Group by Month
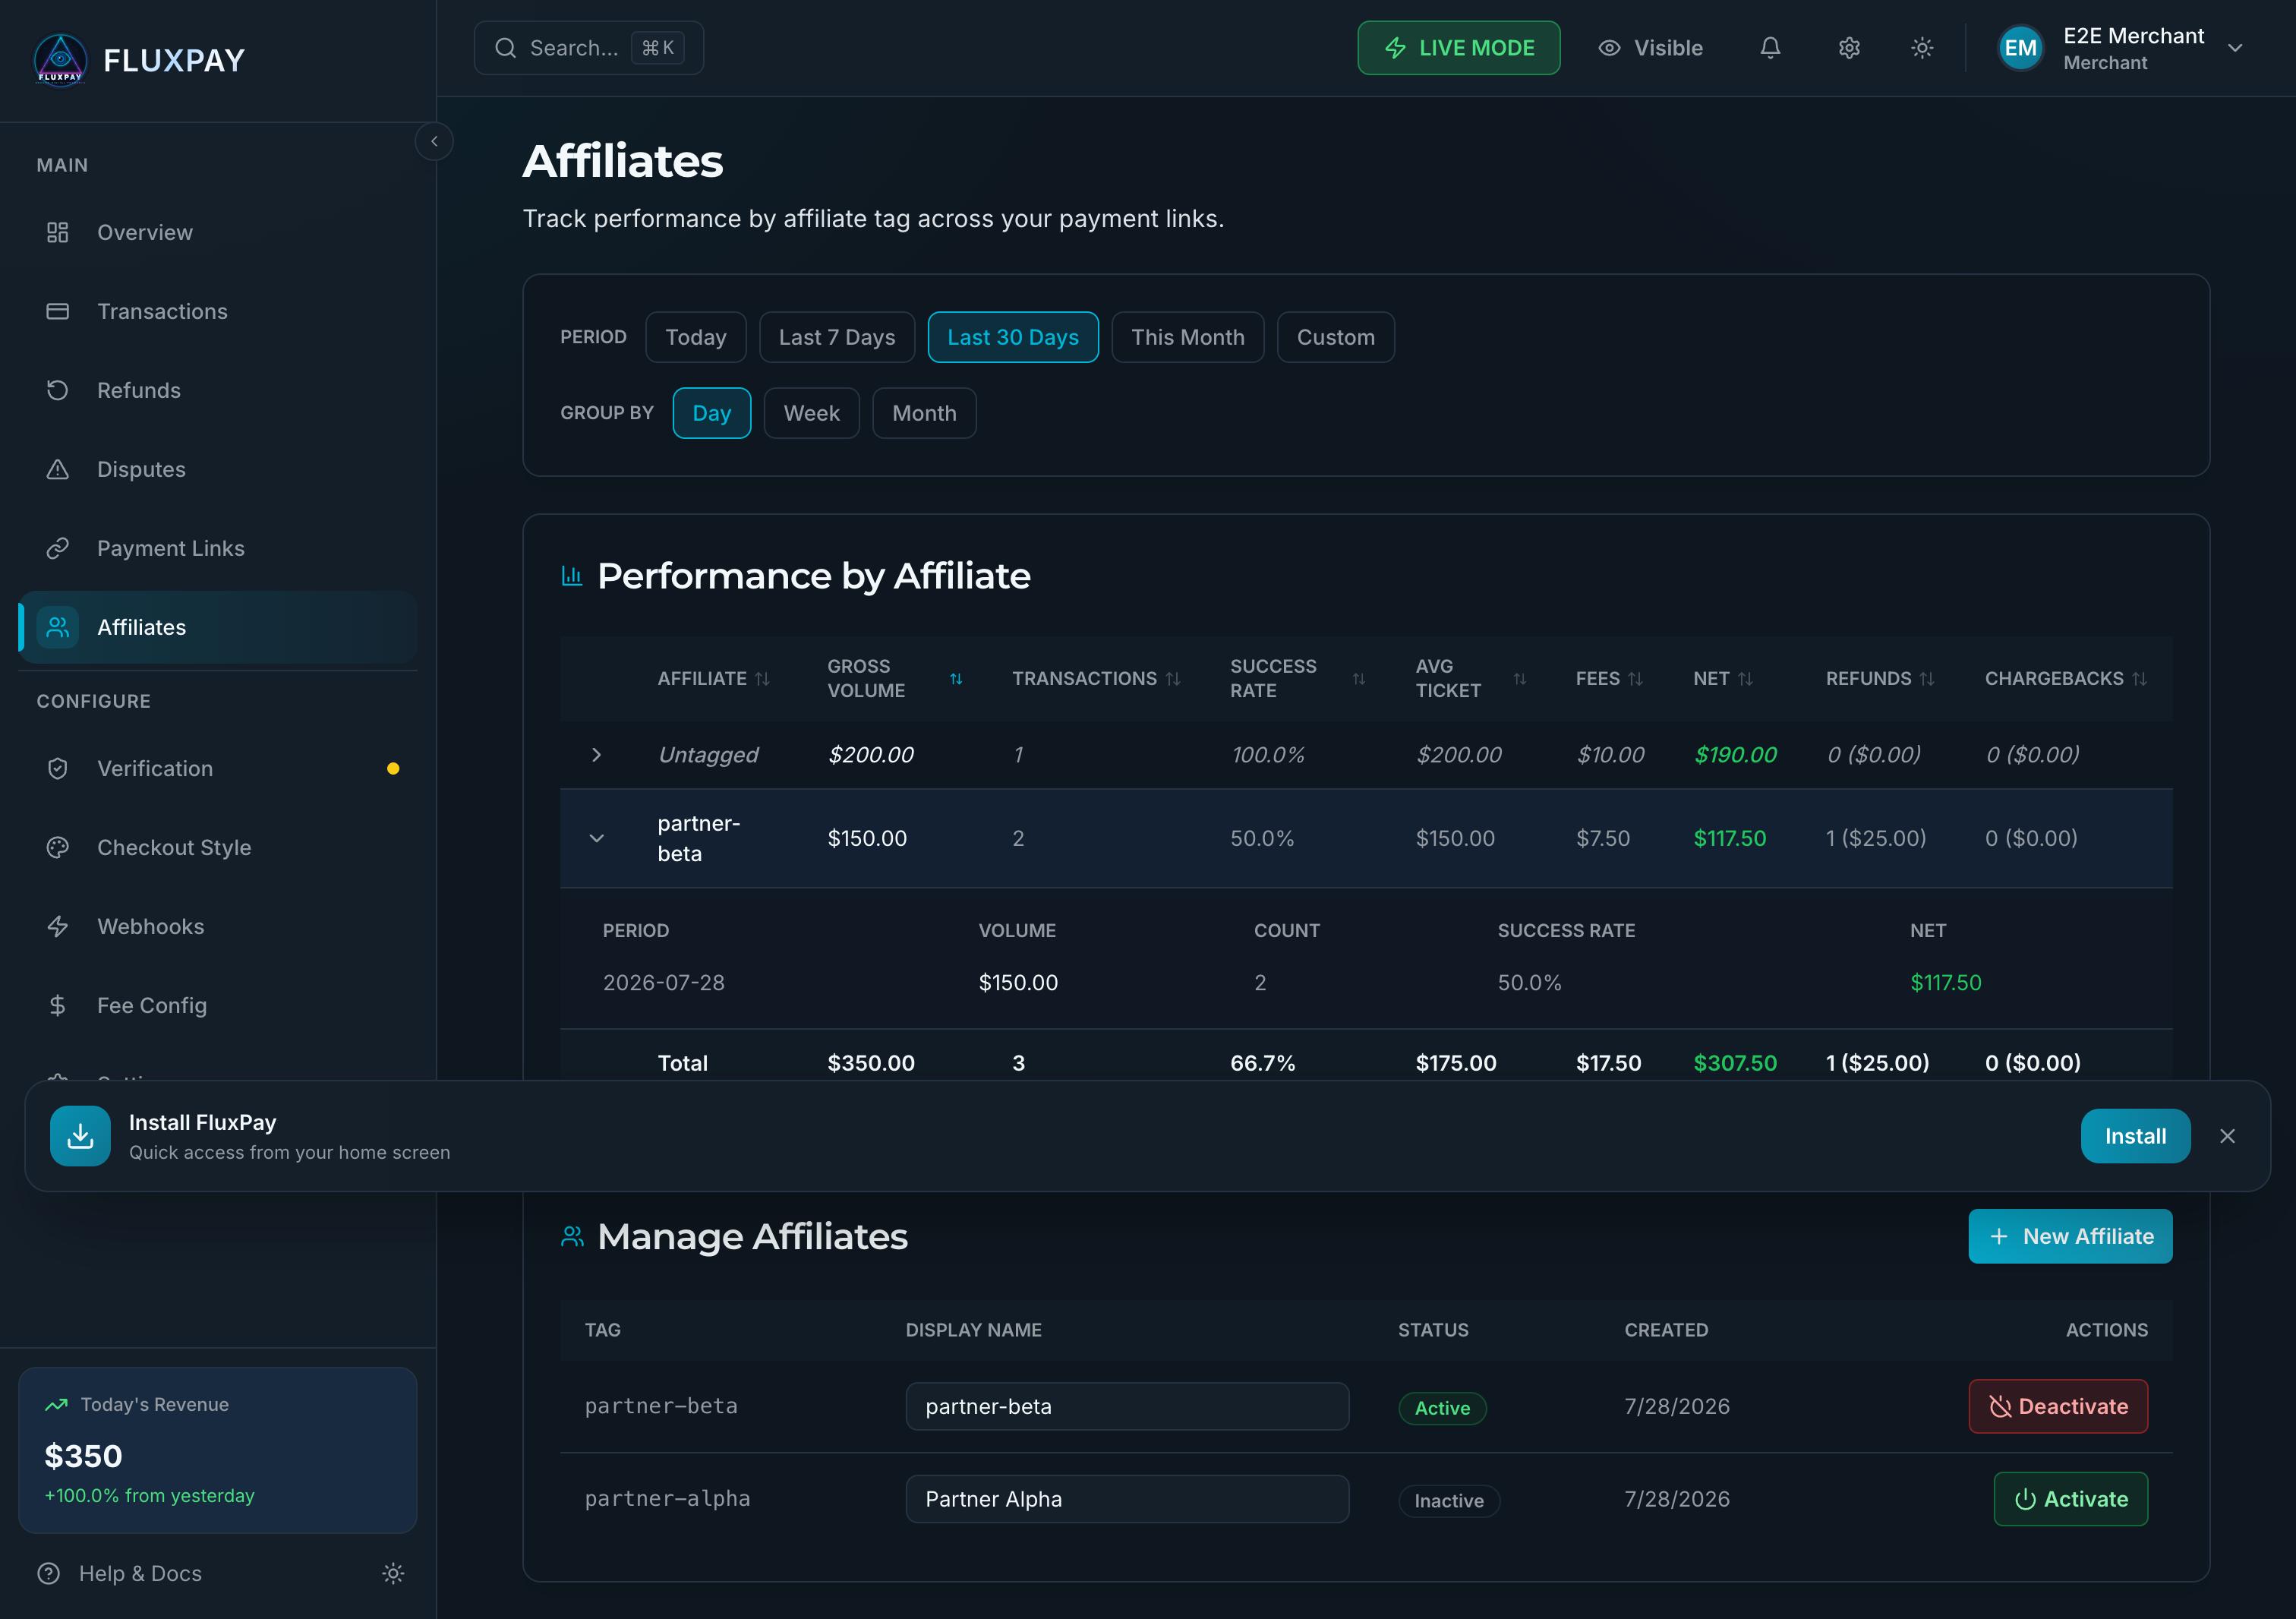Viewport: 2296px width, 1619px height. (924, 413)
